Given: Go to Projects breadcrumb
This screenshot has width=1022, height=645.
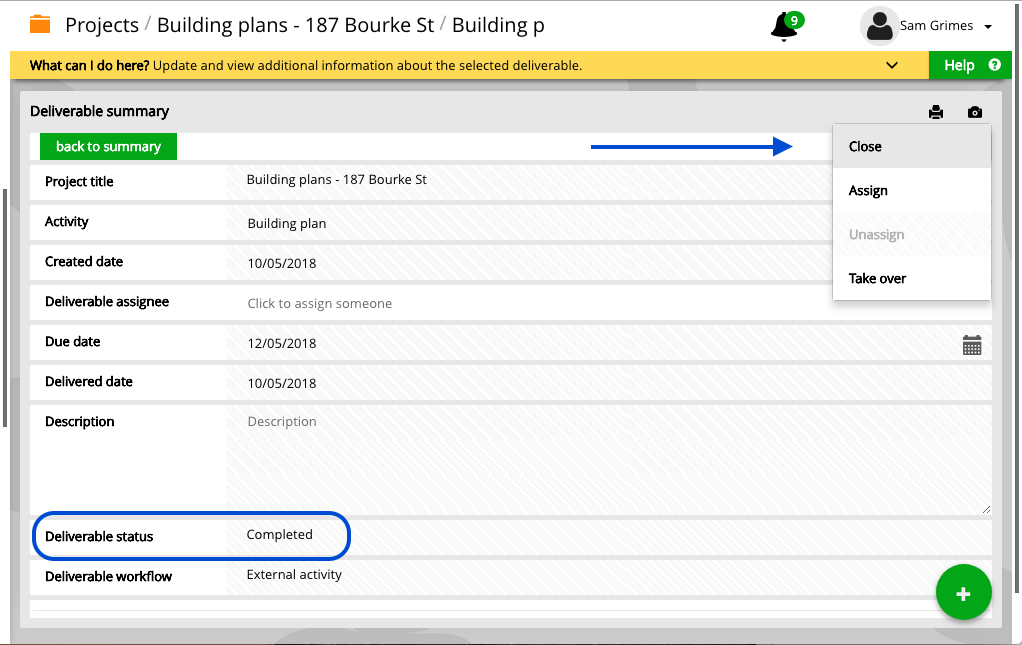Looking at the screenshot, I should (x=102, y=25).
